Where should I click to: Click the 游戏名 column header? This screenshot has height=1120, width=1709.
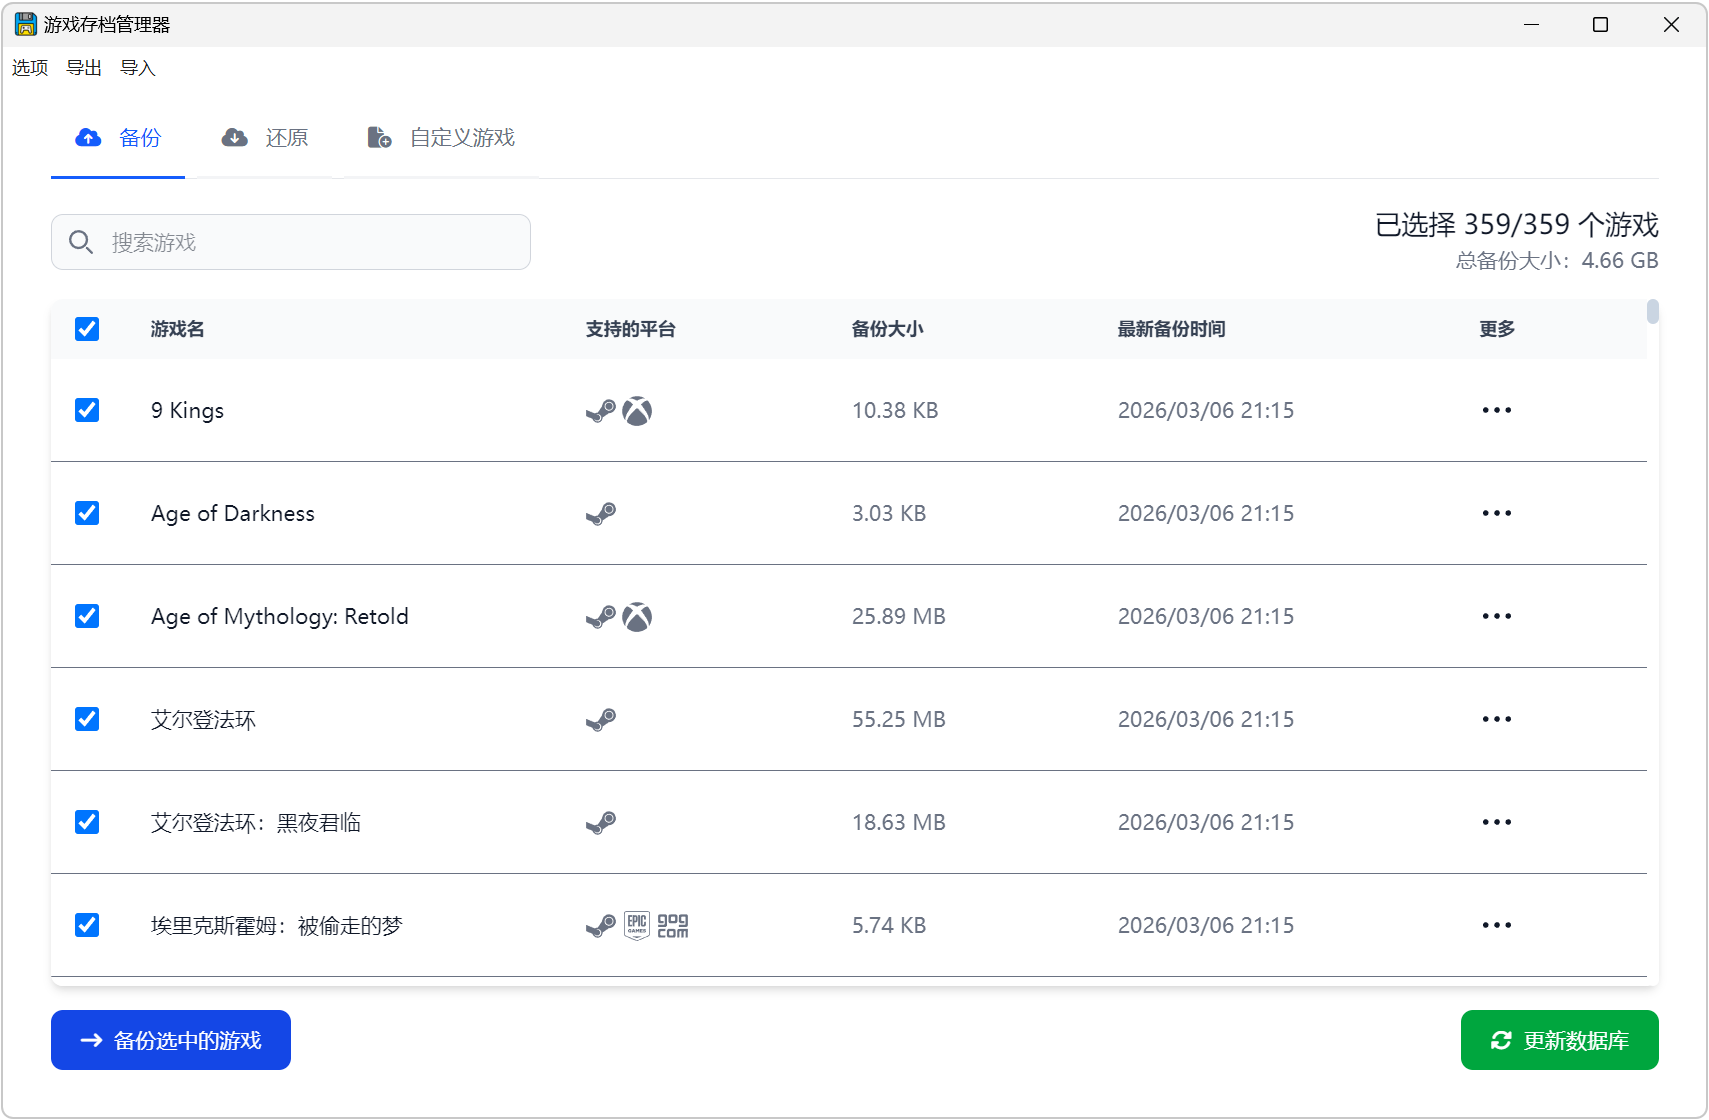pos(178,329)
